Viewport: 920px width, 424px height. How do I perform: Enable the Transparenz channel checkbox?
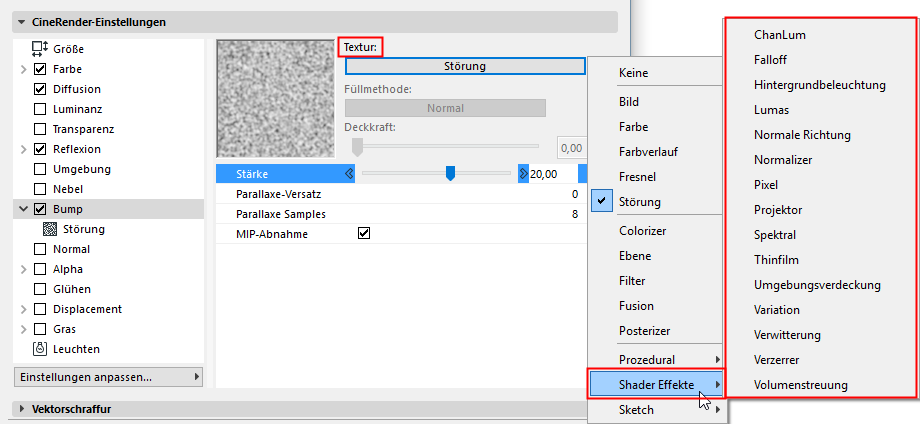40,129
